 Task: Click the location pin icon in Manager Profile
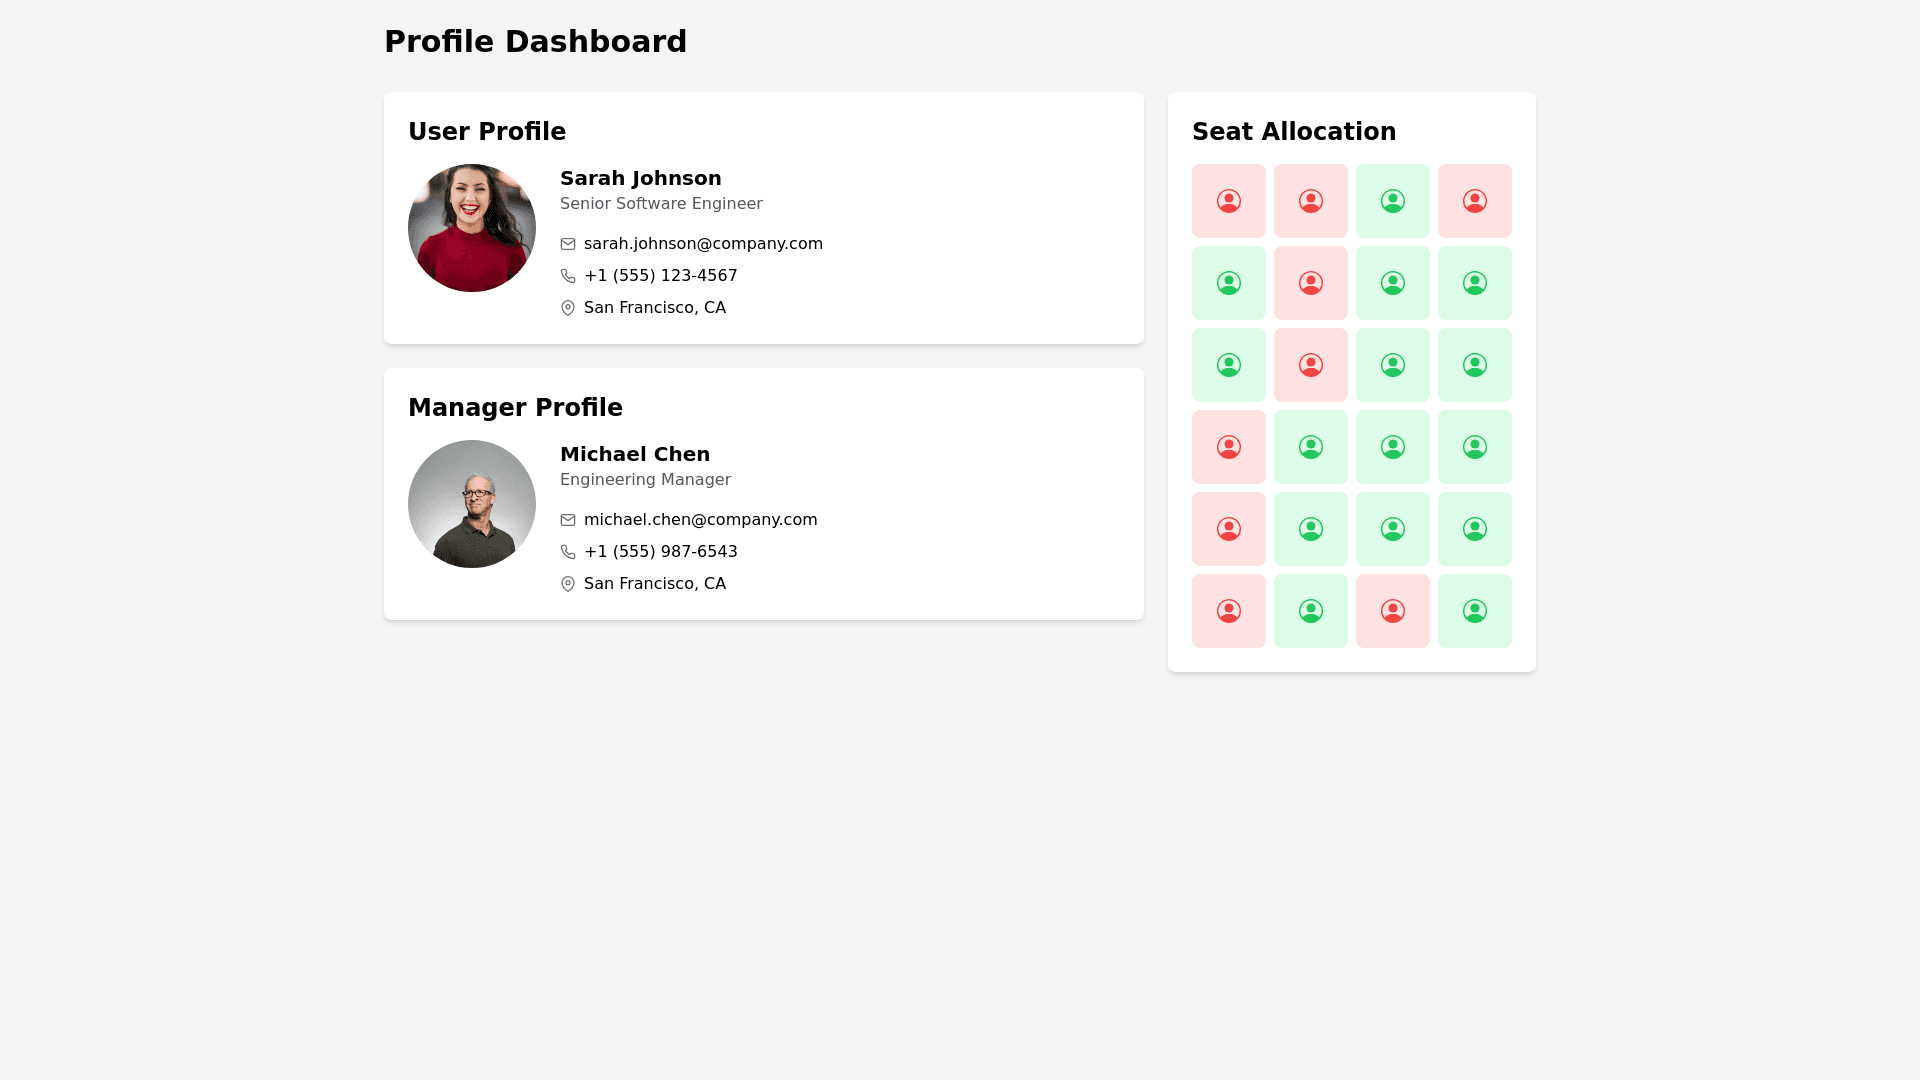568,584
